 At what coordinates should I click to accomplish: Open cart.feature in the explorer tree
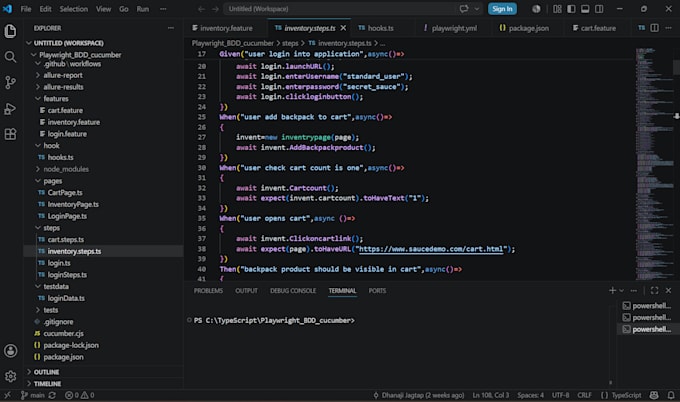tap(65, 110)
